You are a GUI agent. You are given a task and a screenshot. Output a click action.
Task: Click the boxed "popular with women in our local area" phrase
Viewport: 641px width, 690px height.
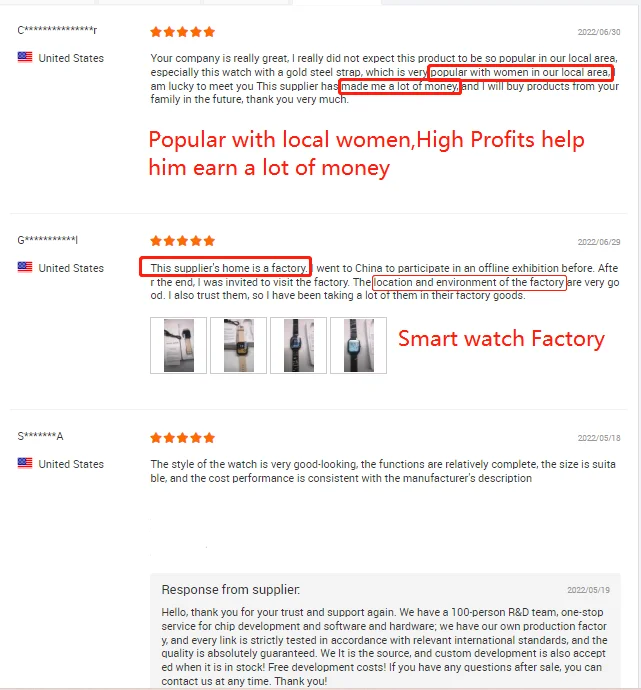(521, 72)
